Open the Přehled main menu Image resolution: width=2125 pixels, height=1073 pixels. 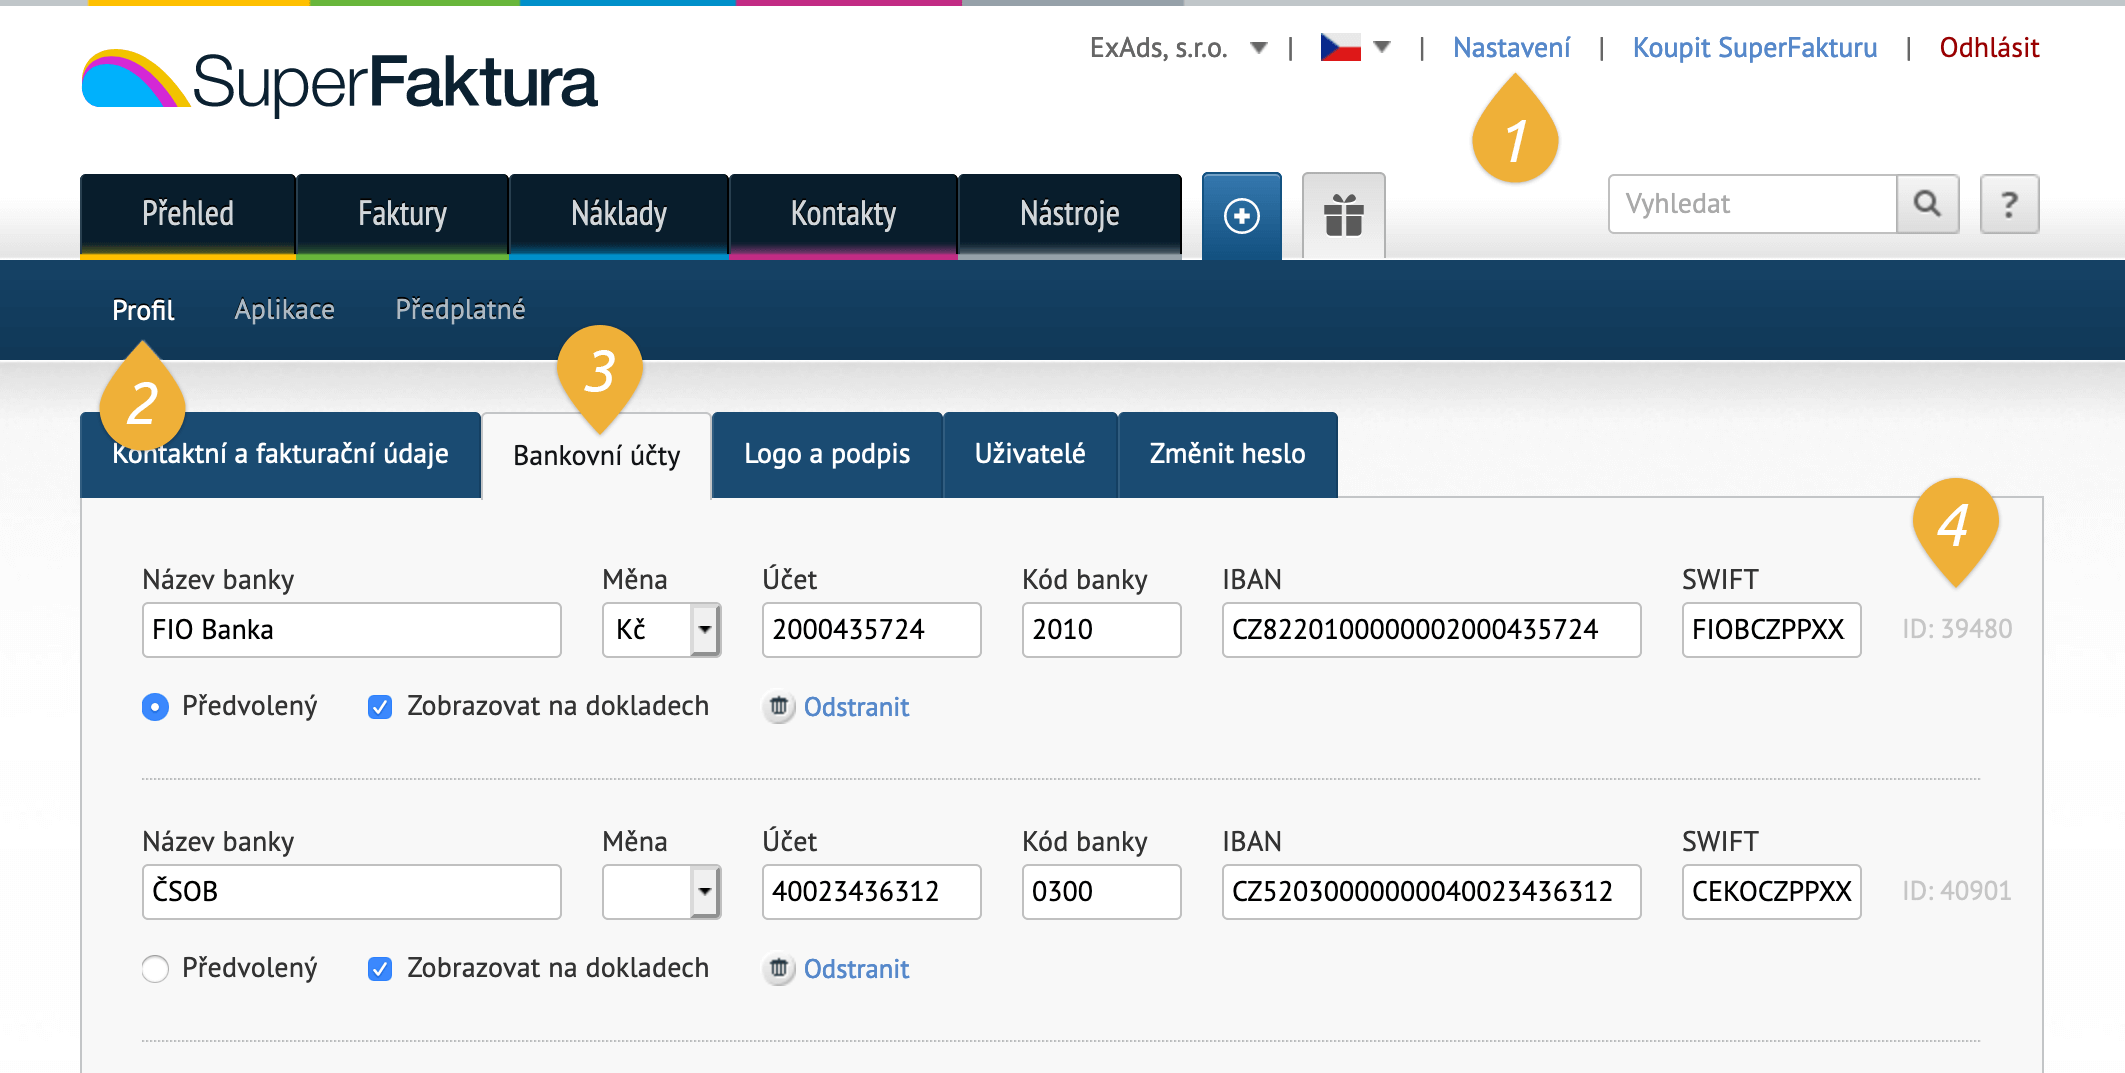coord(188,215)
